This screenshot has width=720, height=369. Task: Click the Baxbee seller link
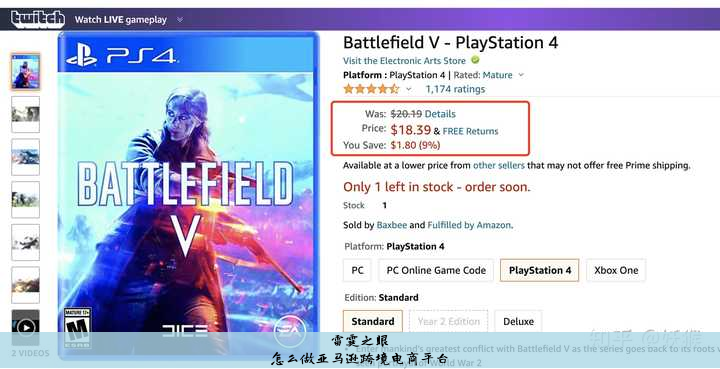click(392, 225)
